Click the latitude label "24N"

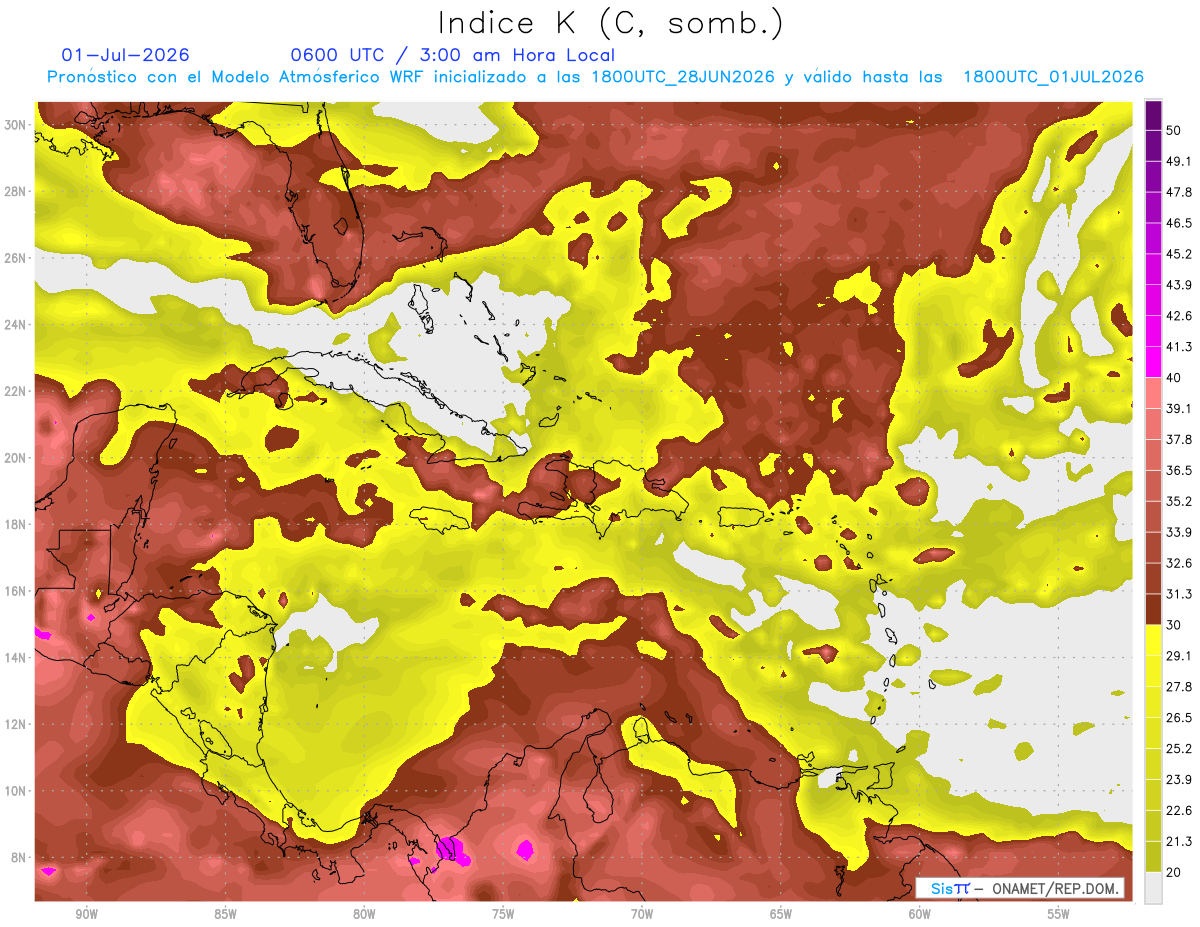click(x=17, y=325)
